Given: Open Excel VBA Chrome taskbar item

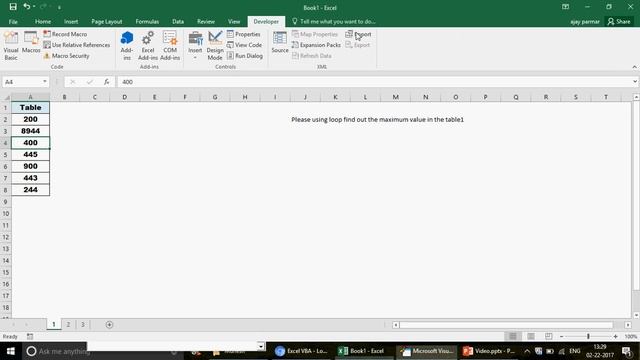Looking at the screenshot, I should 301,351.
